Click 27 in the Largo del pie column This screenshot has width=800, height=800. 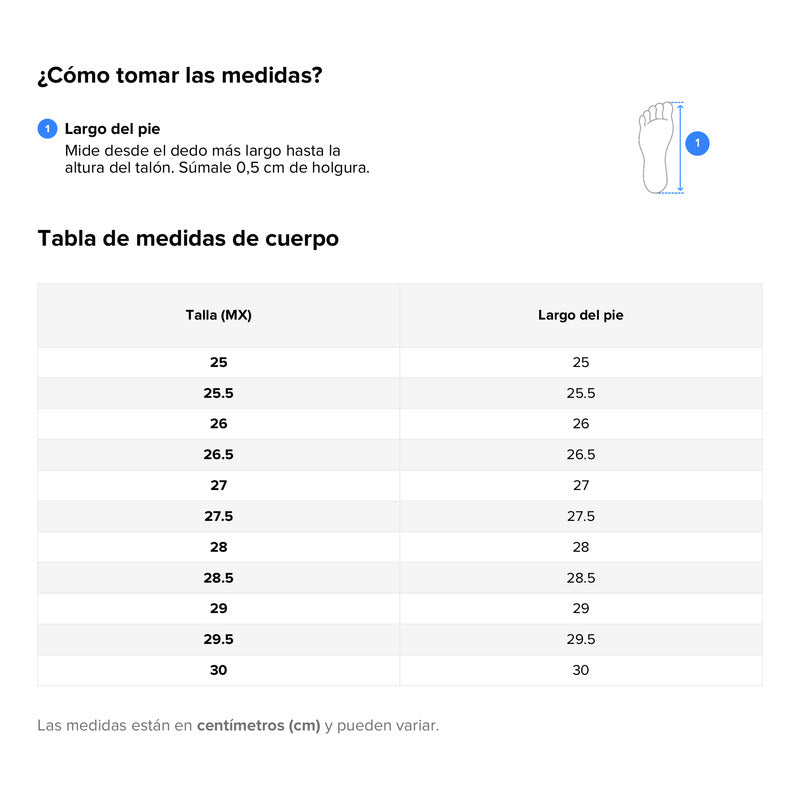click(x=580, y=485)
